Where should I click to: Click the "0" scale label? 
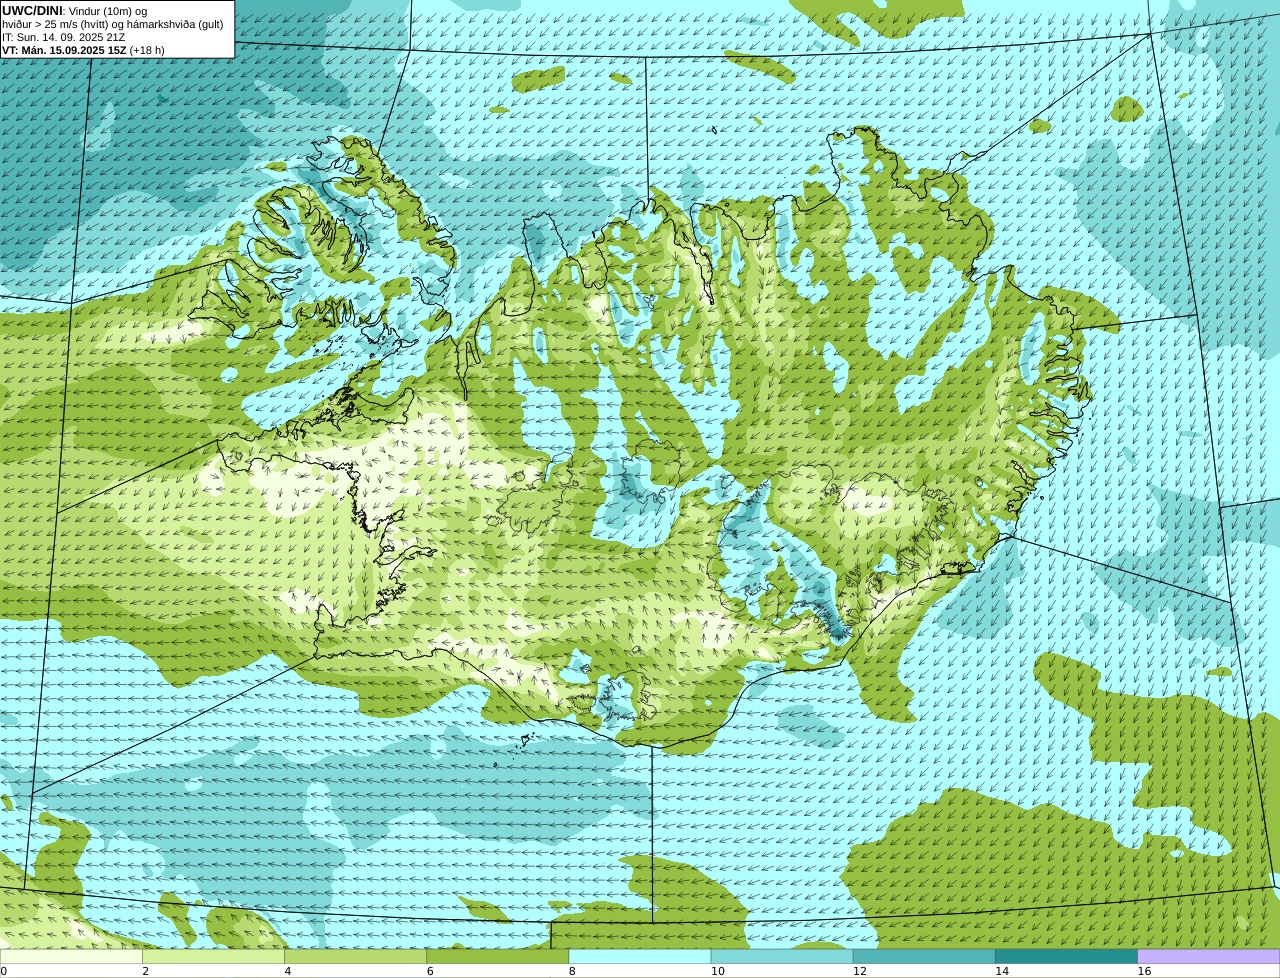tap(4, 971)
